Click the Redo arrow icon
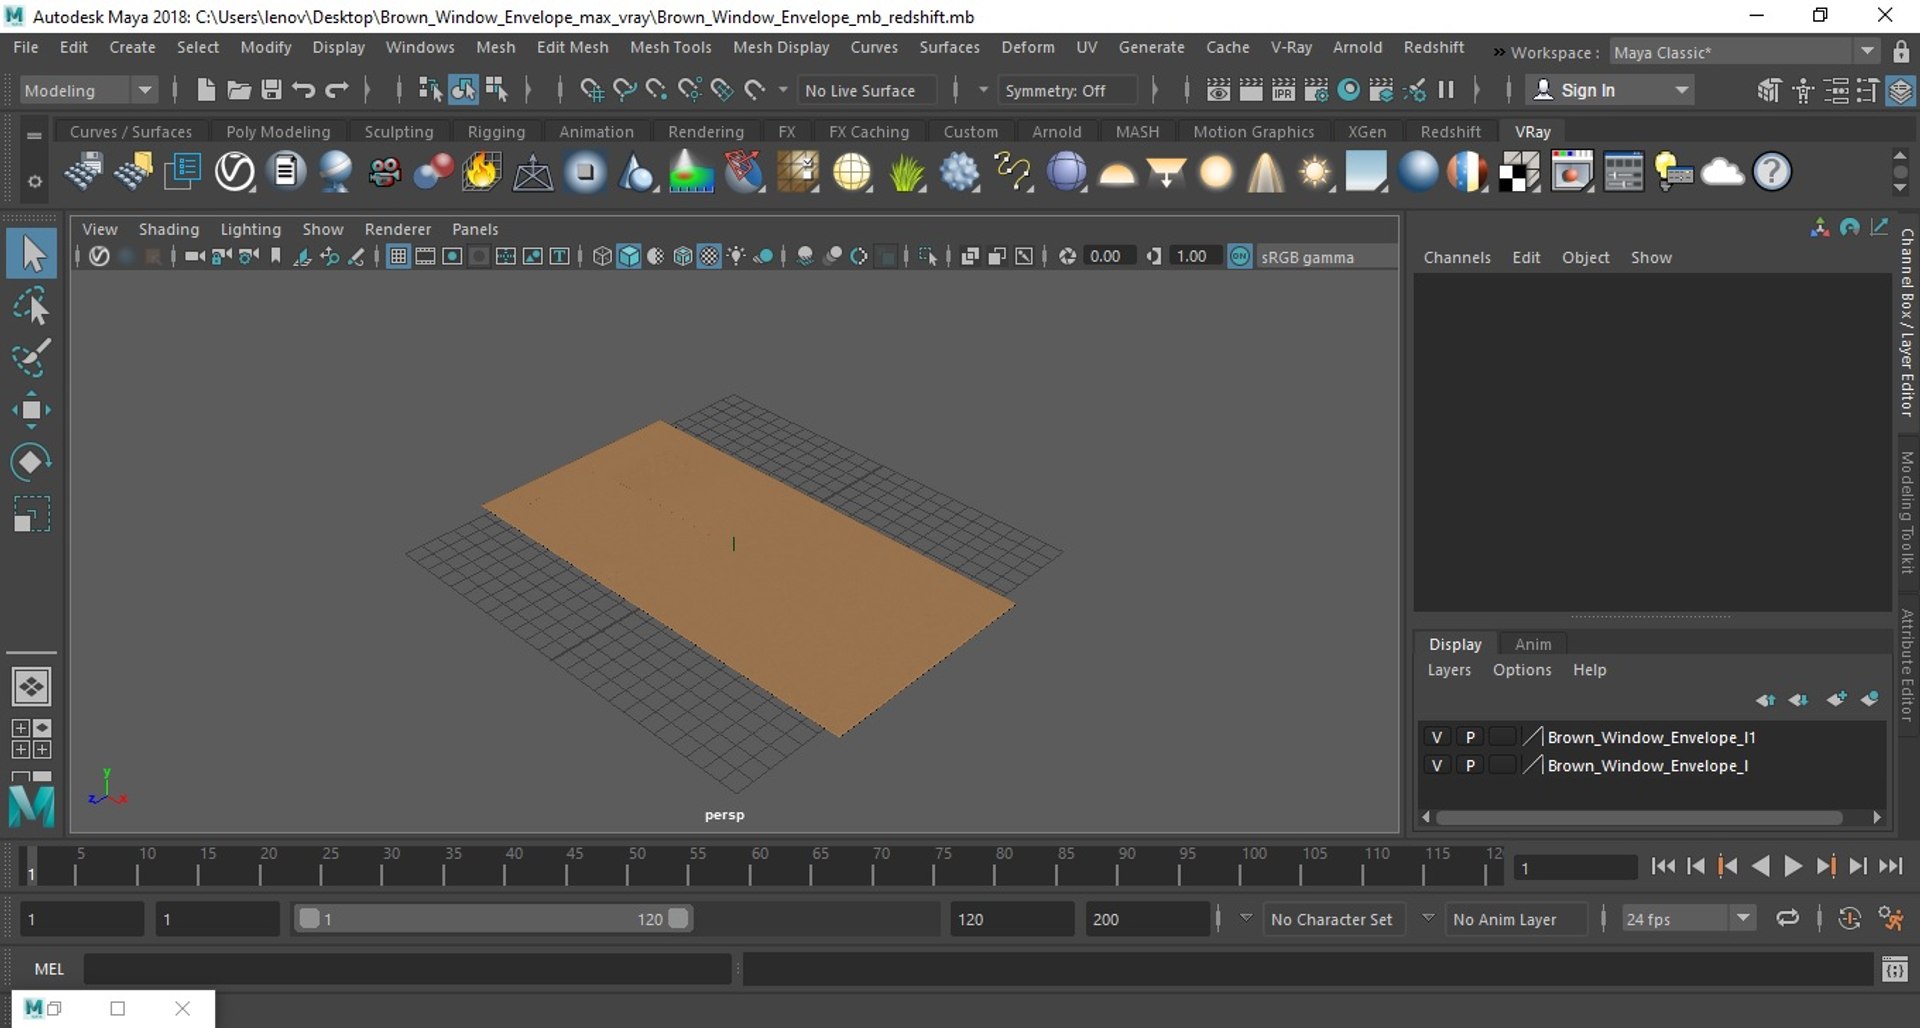1920x1028 pixels. (337, 90)
